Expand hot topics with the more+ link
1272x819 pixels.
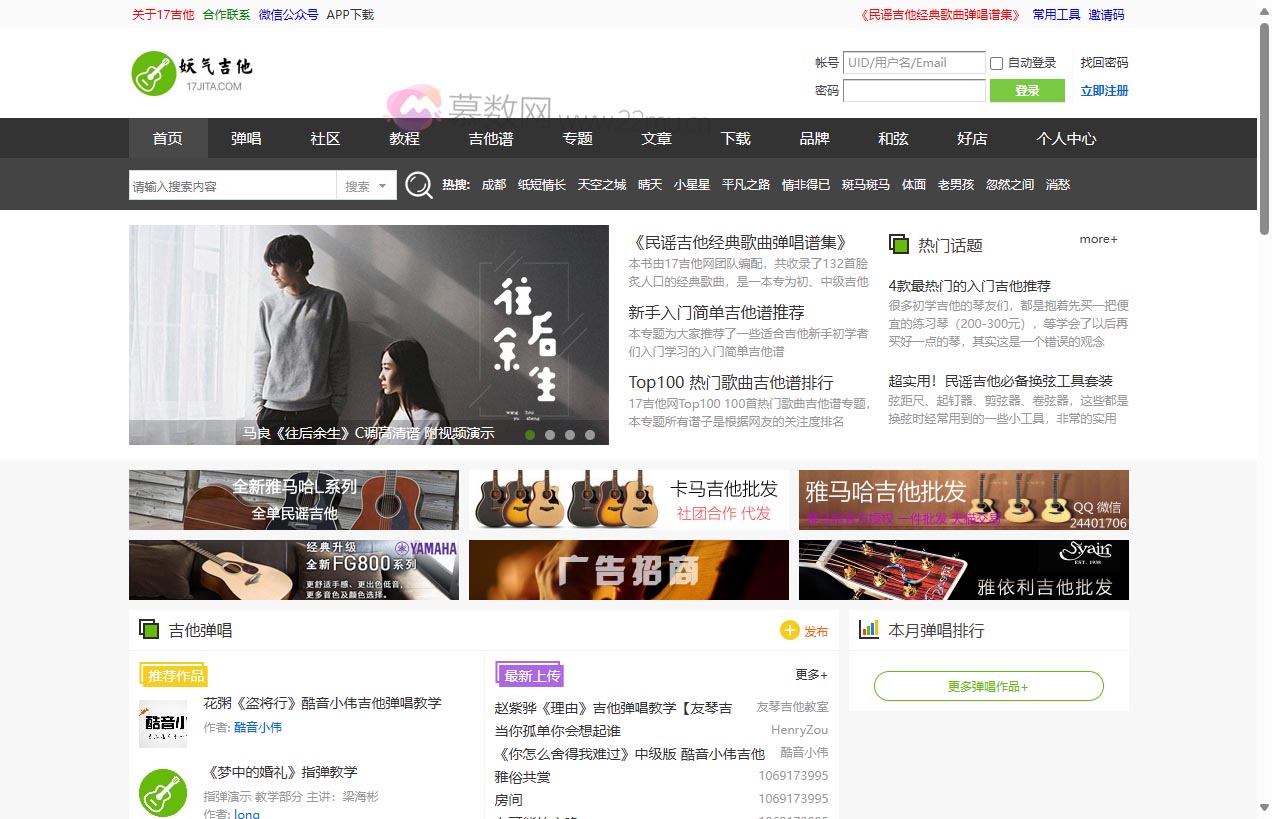[1097, 239]
